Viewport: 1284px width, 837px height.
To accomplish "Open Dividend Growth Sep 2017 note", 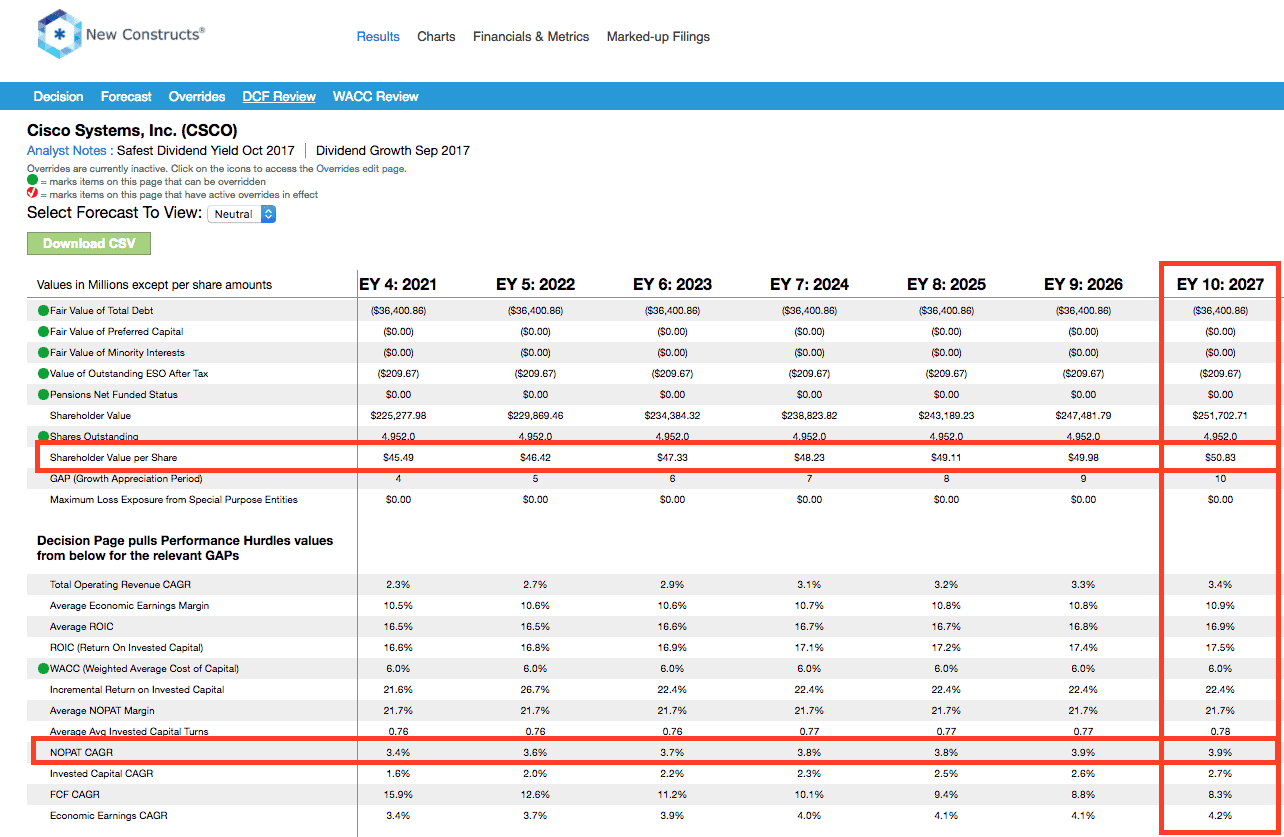I will (x=393, y=150).
